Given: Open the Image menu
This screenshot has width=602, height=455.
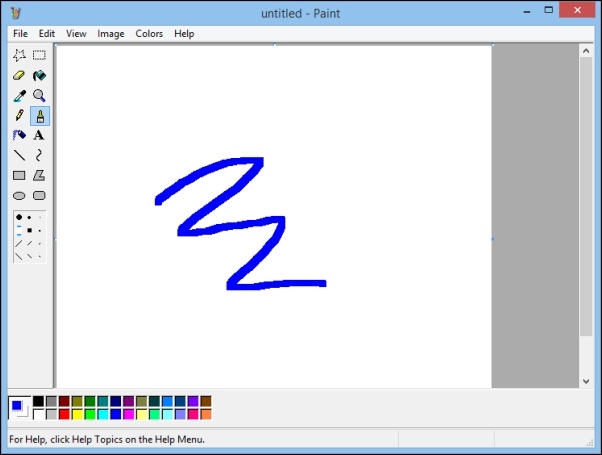Looking at the screenshot, I should 111,34.
